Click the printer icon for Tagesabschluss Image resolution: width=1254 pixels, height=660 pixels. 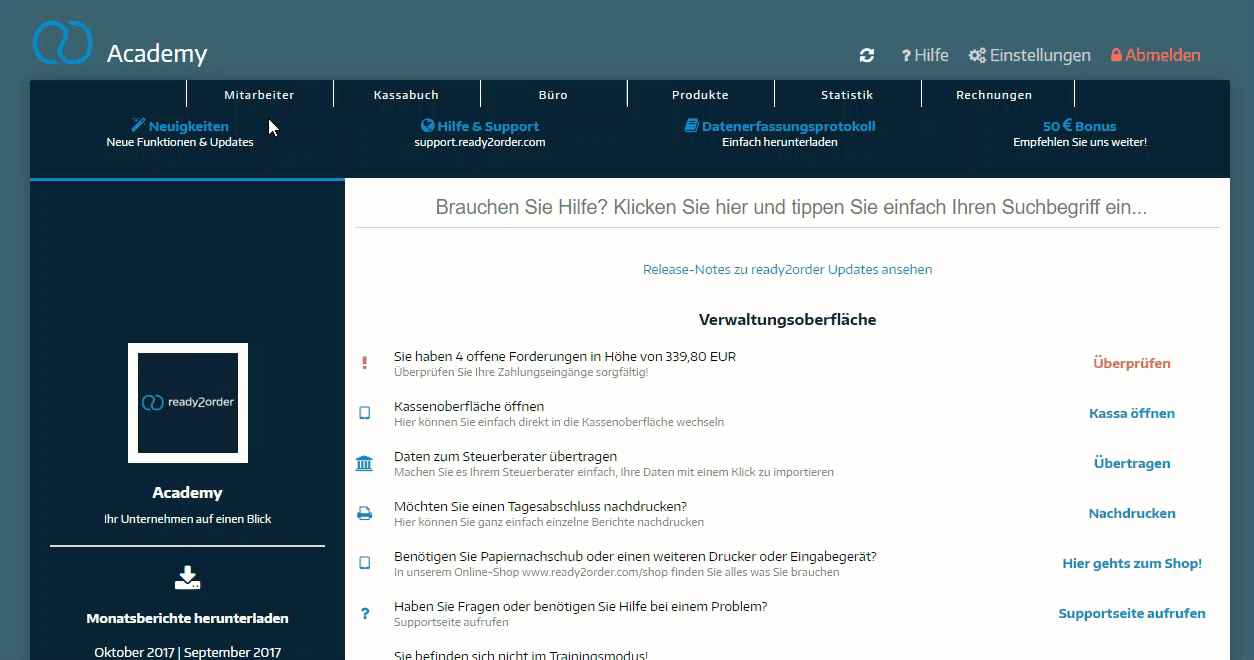point(364,513)
